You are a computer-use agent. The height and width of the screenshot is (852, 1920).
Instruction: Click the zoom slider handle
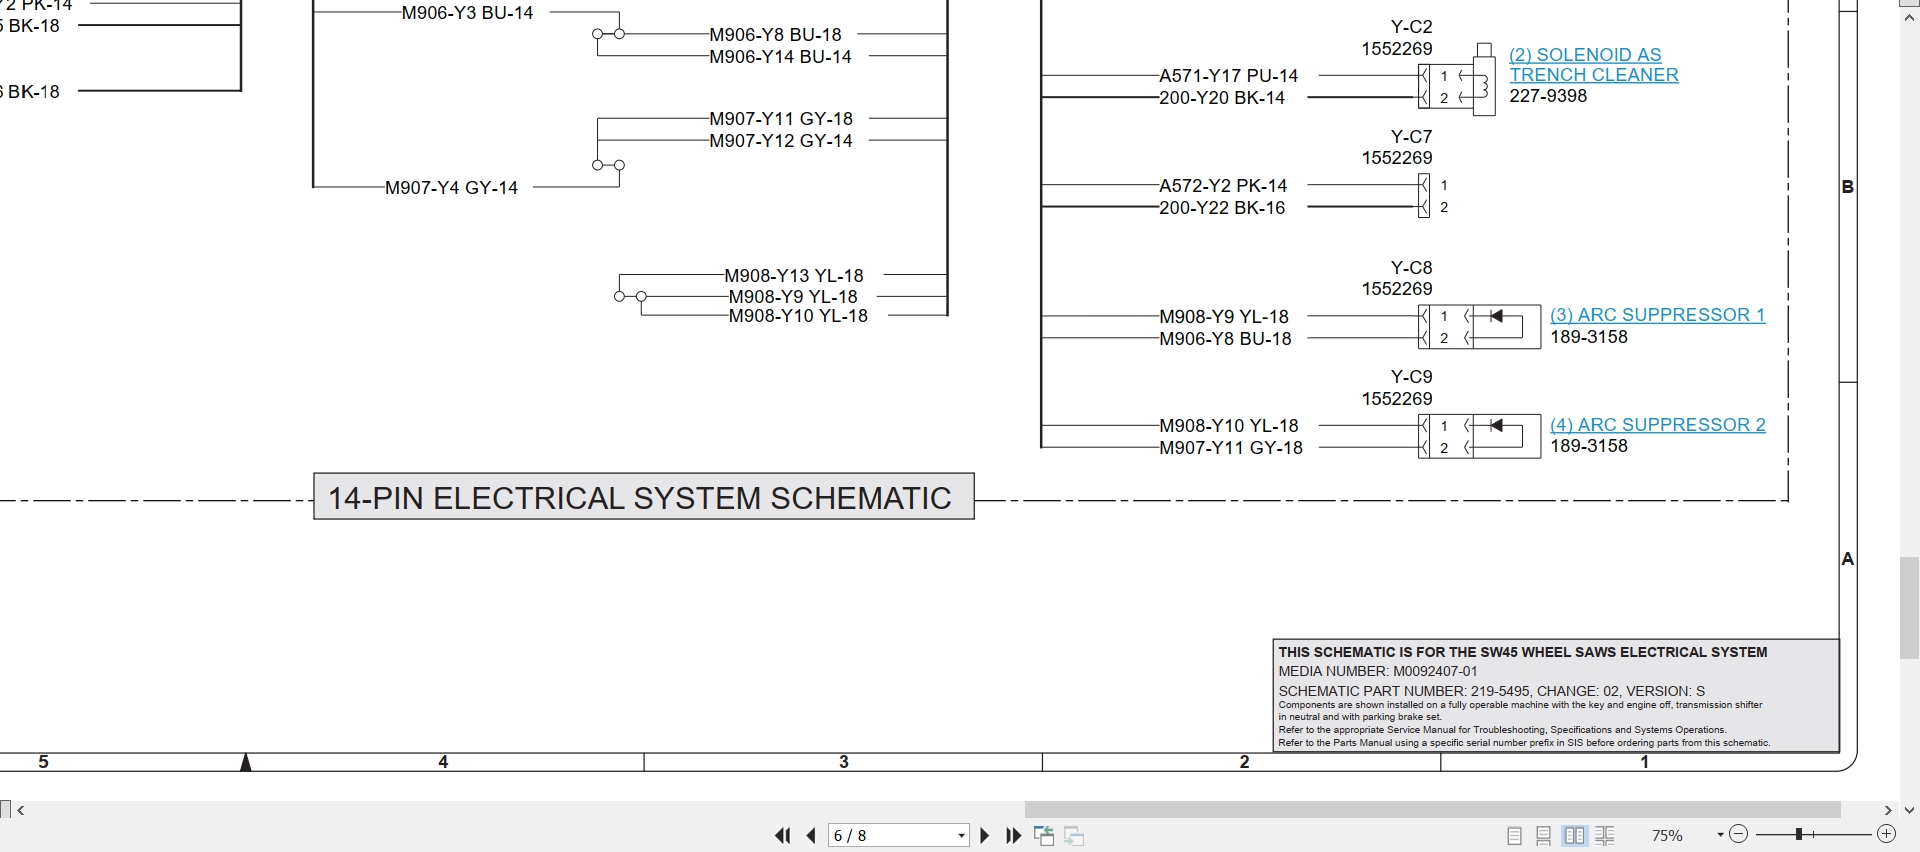pyautogui.click(x=1798, y=834)
